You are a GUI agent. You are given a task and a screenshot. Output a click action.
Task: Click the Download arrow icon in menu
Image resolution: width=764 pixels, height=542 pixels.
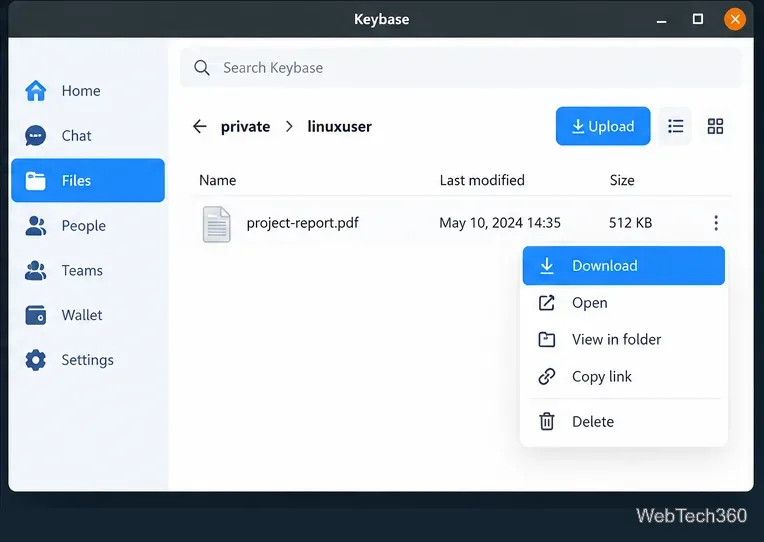547,266
